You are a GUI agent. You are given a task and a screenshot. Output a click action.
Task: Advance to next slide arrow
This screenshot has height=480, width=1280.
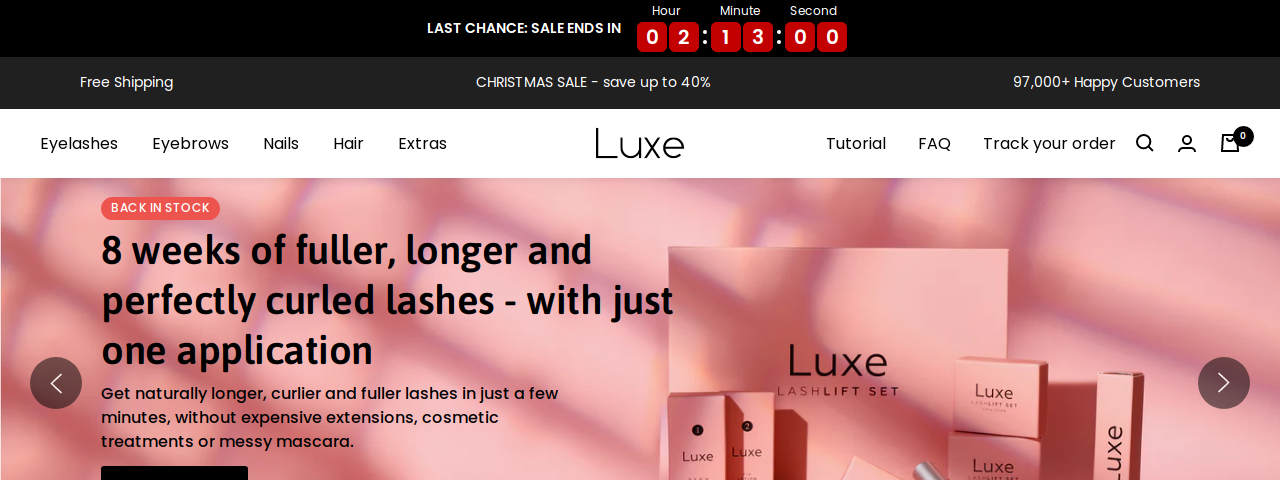coord(1224,383)
